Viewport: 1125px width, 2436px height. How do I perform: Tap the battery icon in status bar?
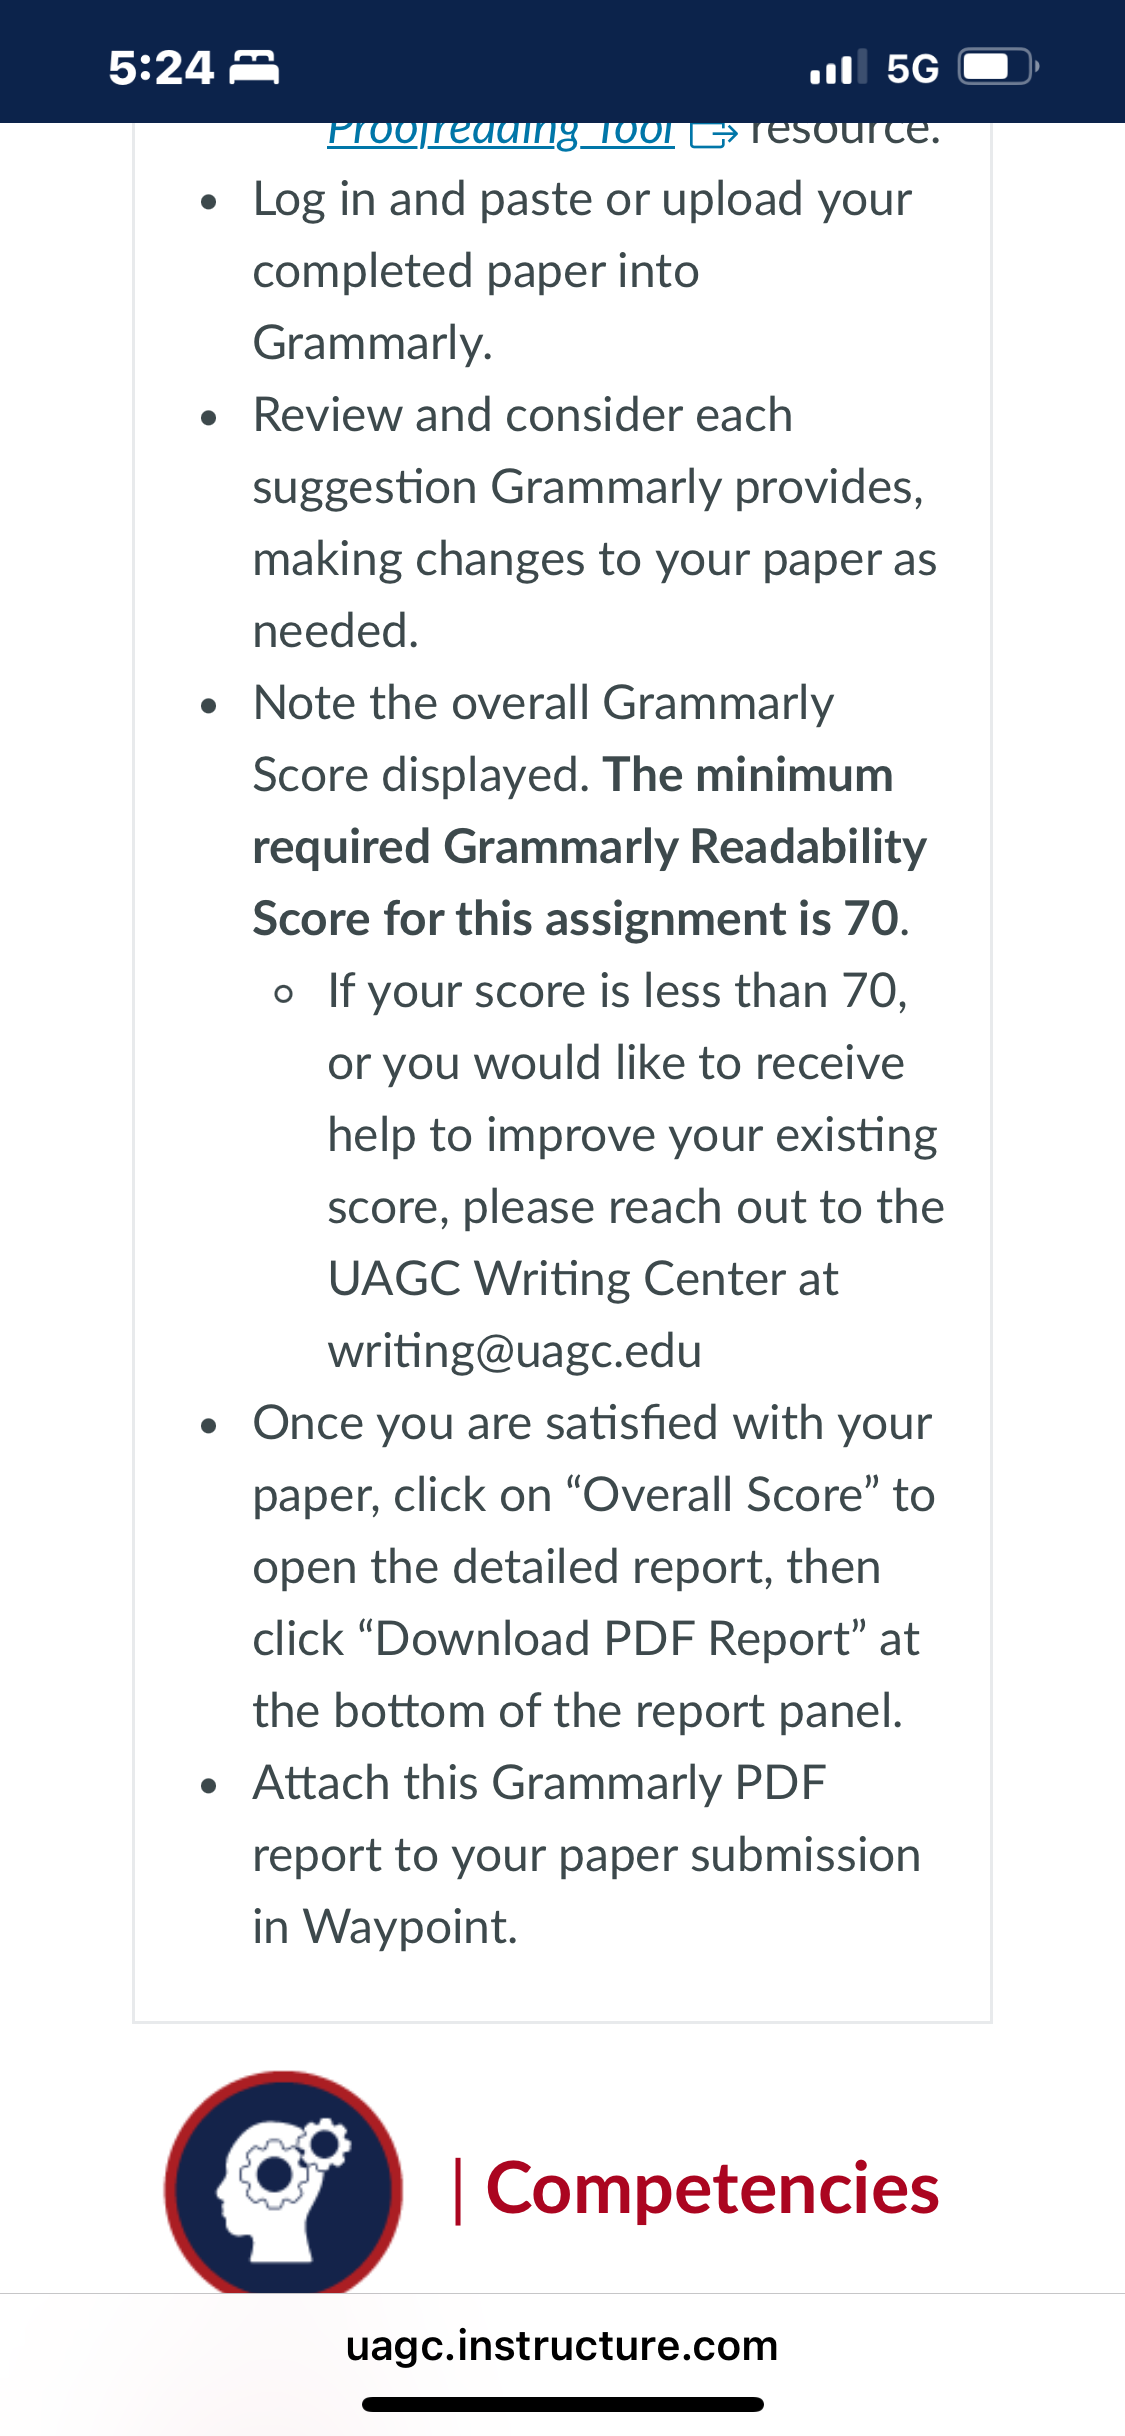[999, 68]
